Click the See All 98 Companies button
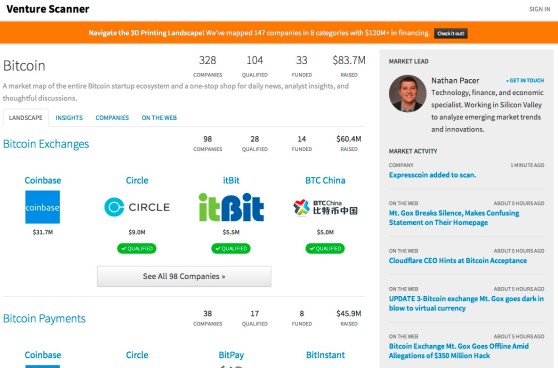This screenshot has width=558, height=368. click(x=184, y=276)
